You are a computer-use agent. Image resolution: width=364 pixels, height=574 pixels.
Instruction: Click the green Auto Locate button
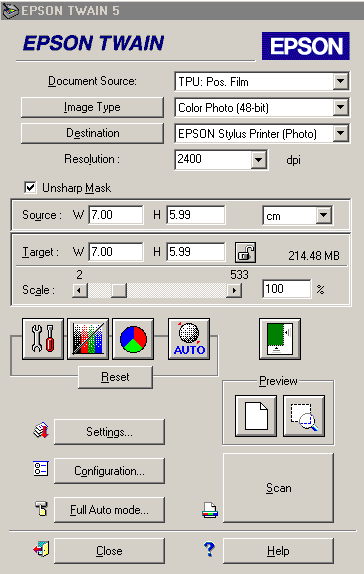[x=280, y=339]
